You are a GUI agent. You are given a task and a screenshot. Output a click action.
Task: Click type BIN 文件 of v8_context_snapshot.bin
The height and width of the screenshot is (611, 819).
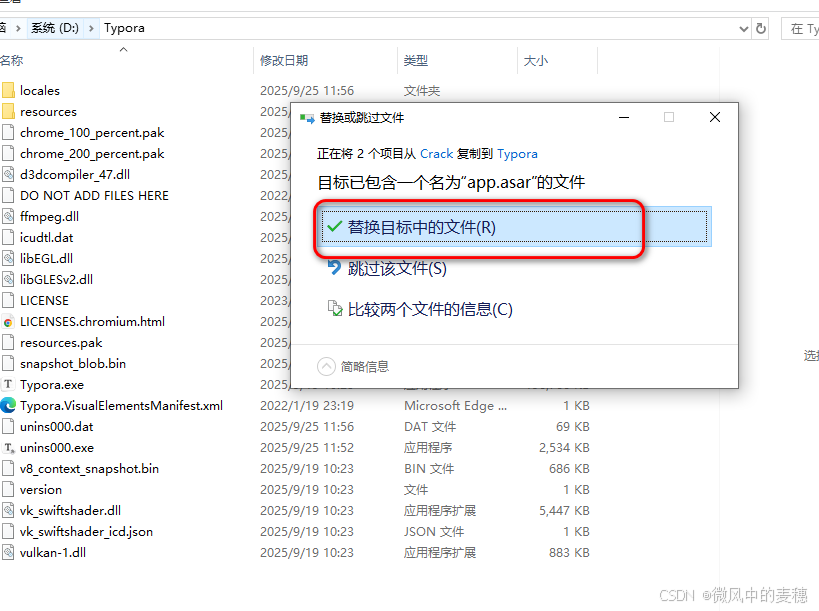pyautogui.click(x=428, y=468)
